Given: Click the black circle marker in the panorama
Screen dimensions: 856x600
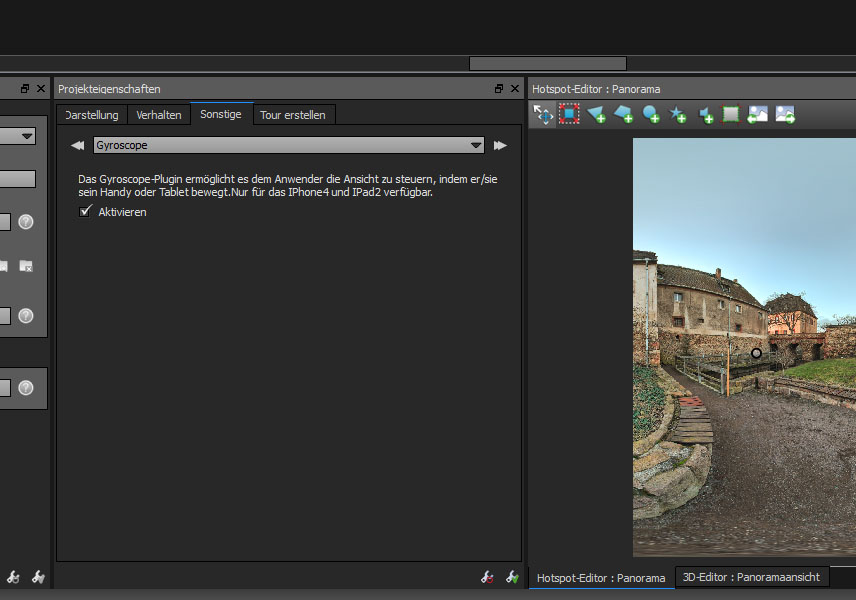Looking at the screenshot, I should click(756, 353).
